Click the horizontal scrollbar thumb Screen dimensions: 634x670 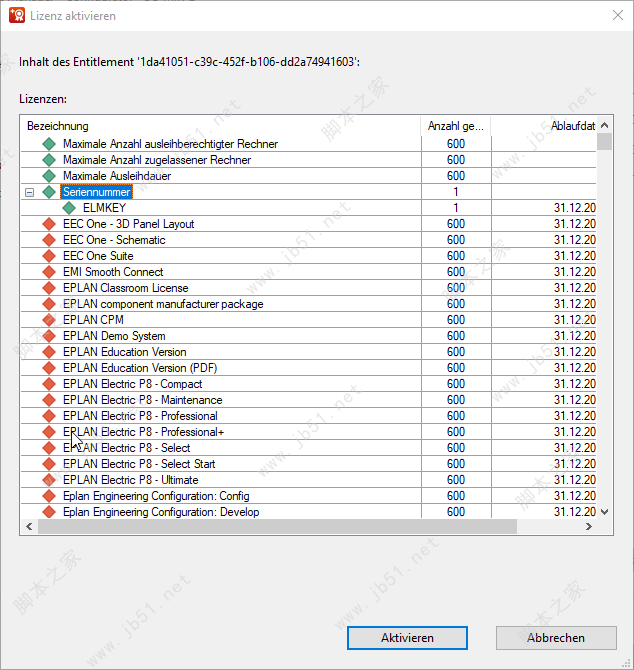tap(277, 526)
